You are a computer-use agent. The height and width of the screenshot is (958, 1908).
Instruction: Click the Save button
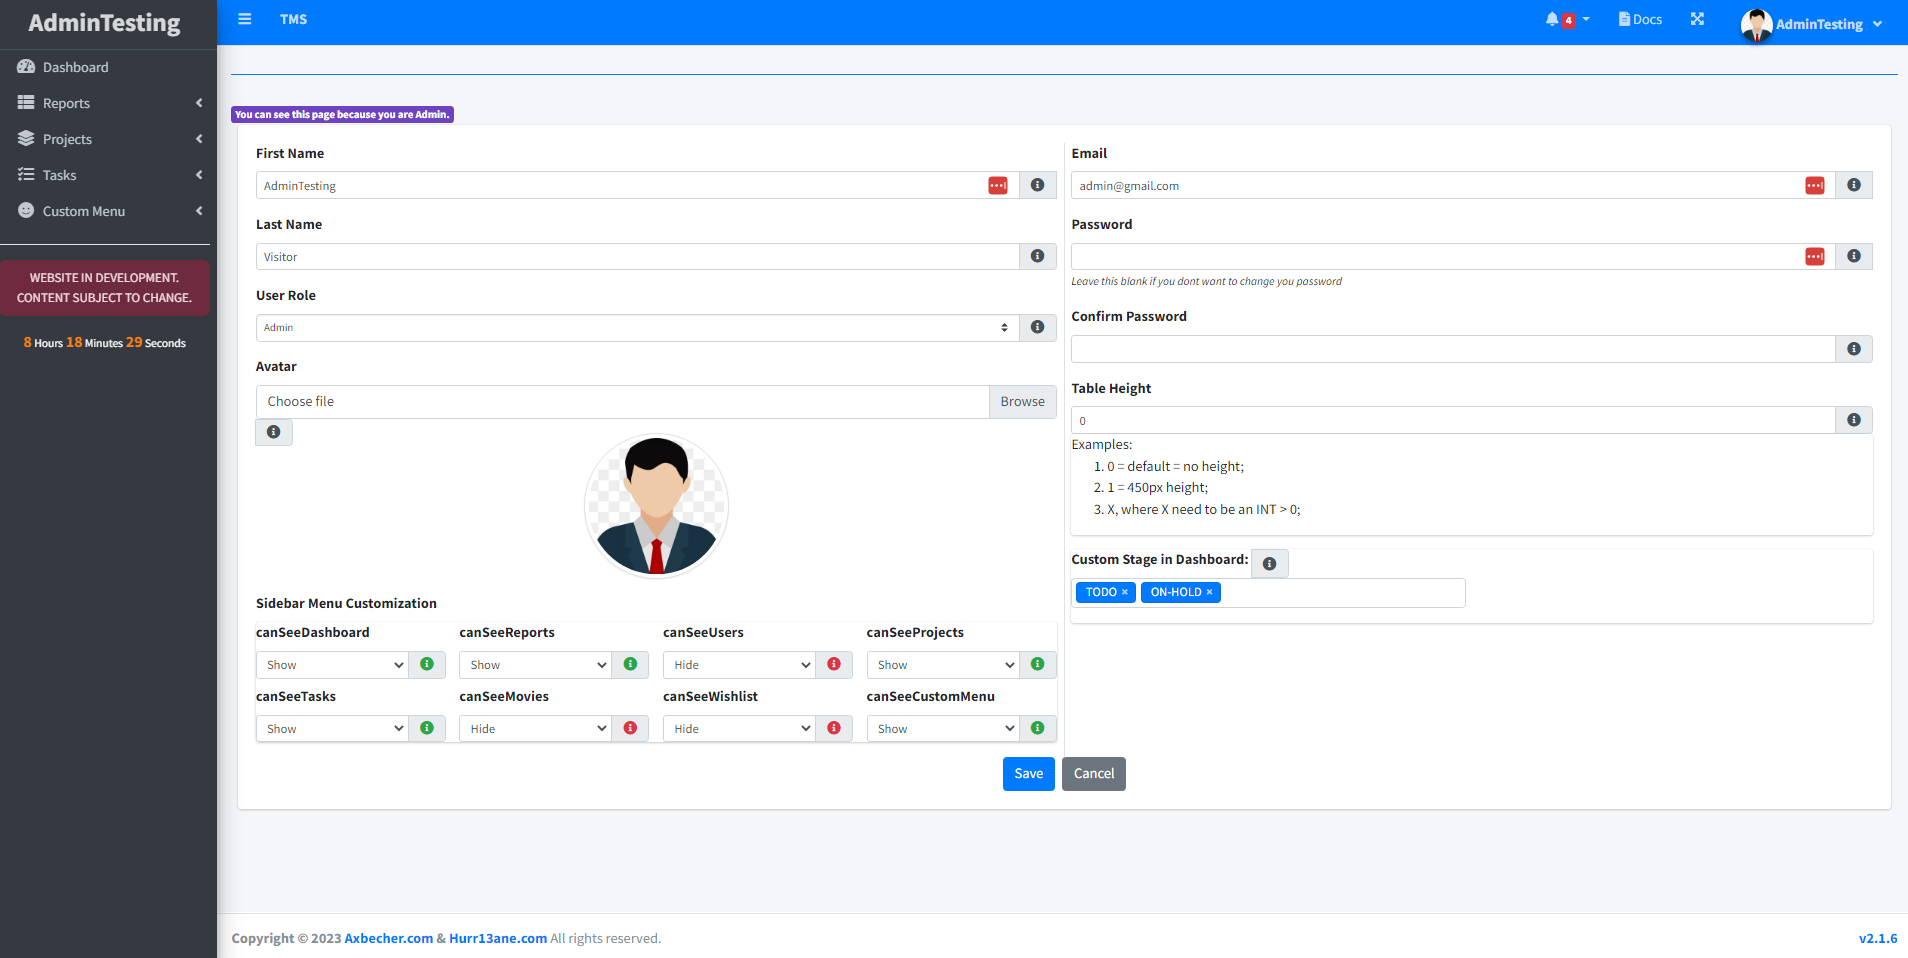point(1028,774)
